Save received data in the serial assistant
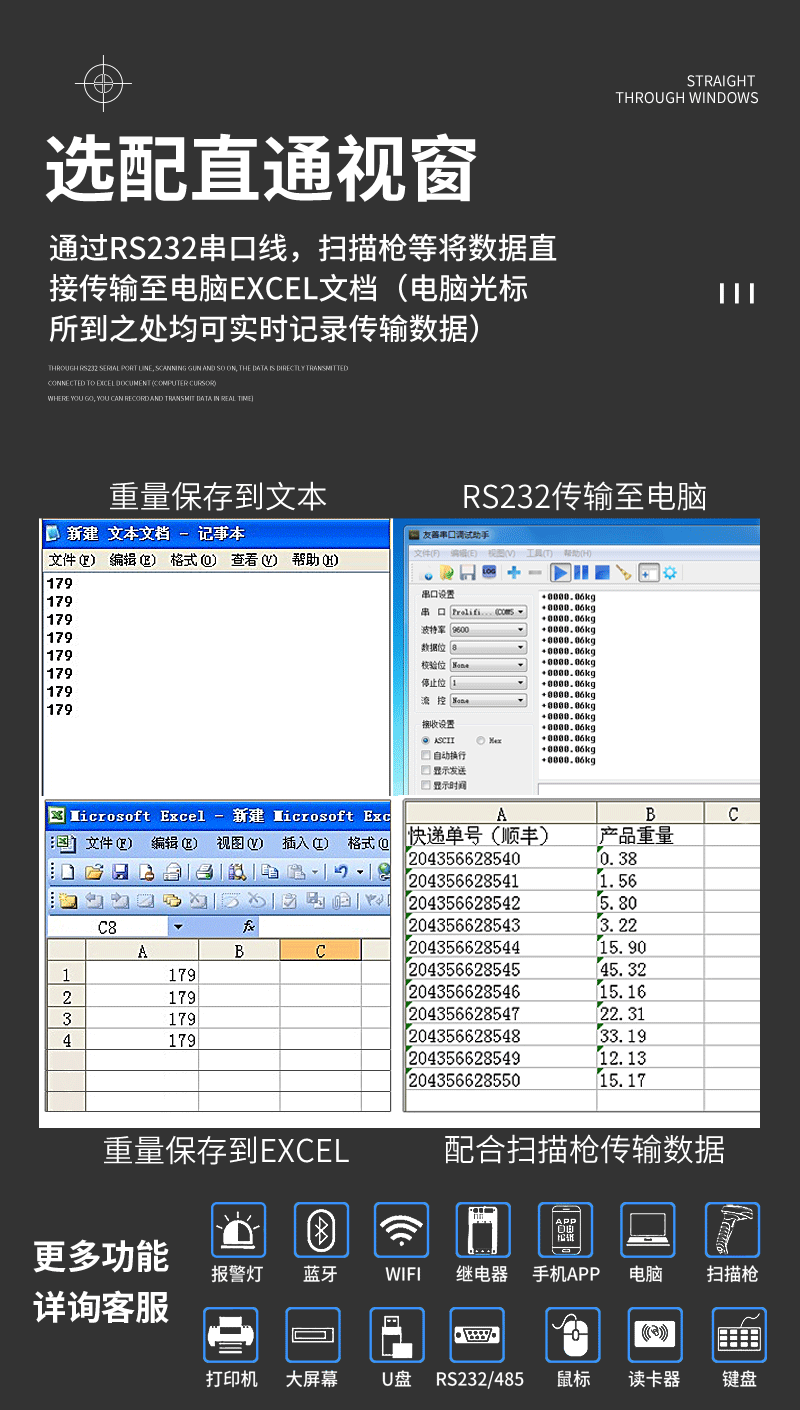This screenshot has height=1410, width=800. 465,571
